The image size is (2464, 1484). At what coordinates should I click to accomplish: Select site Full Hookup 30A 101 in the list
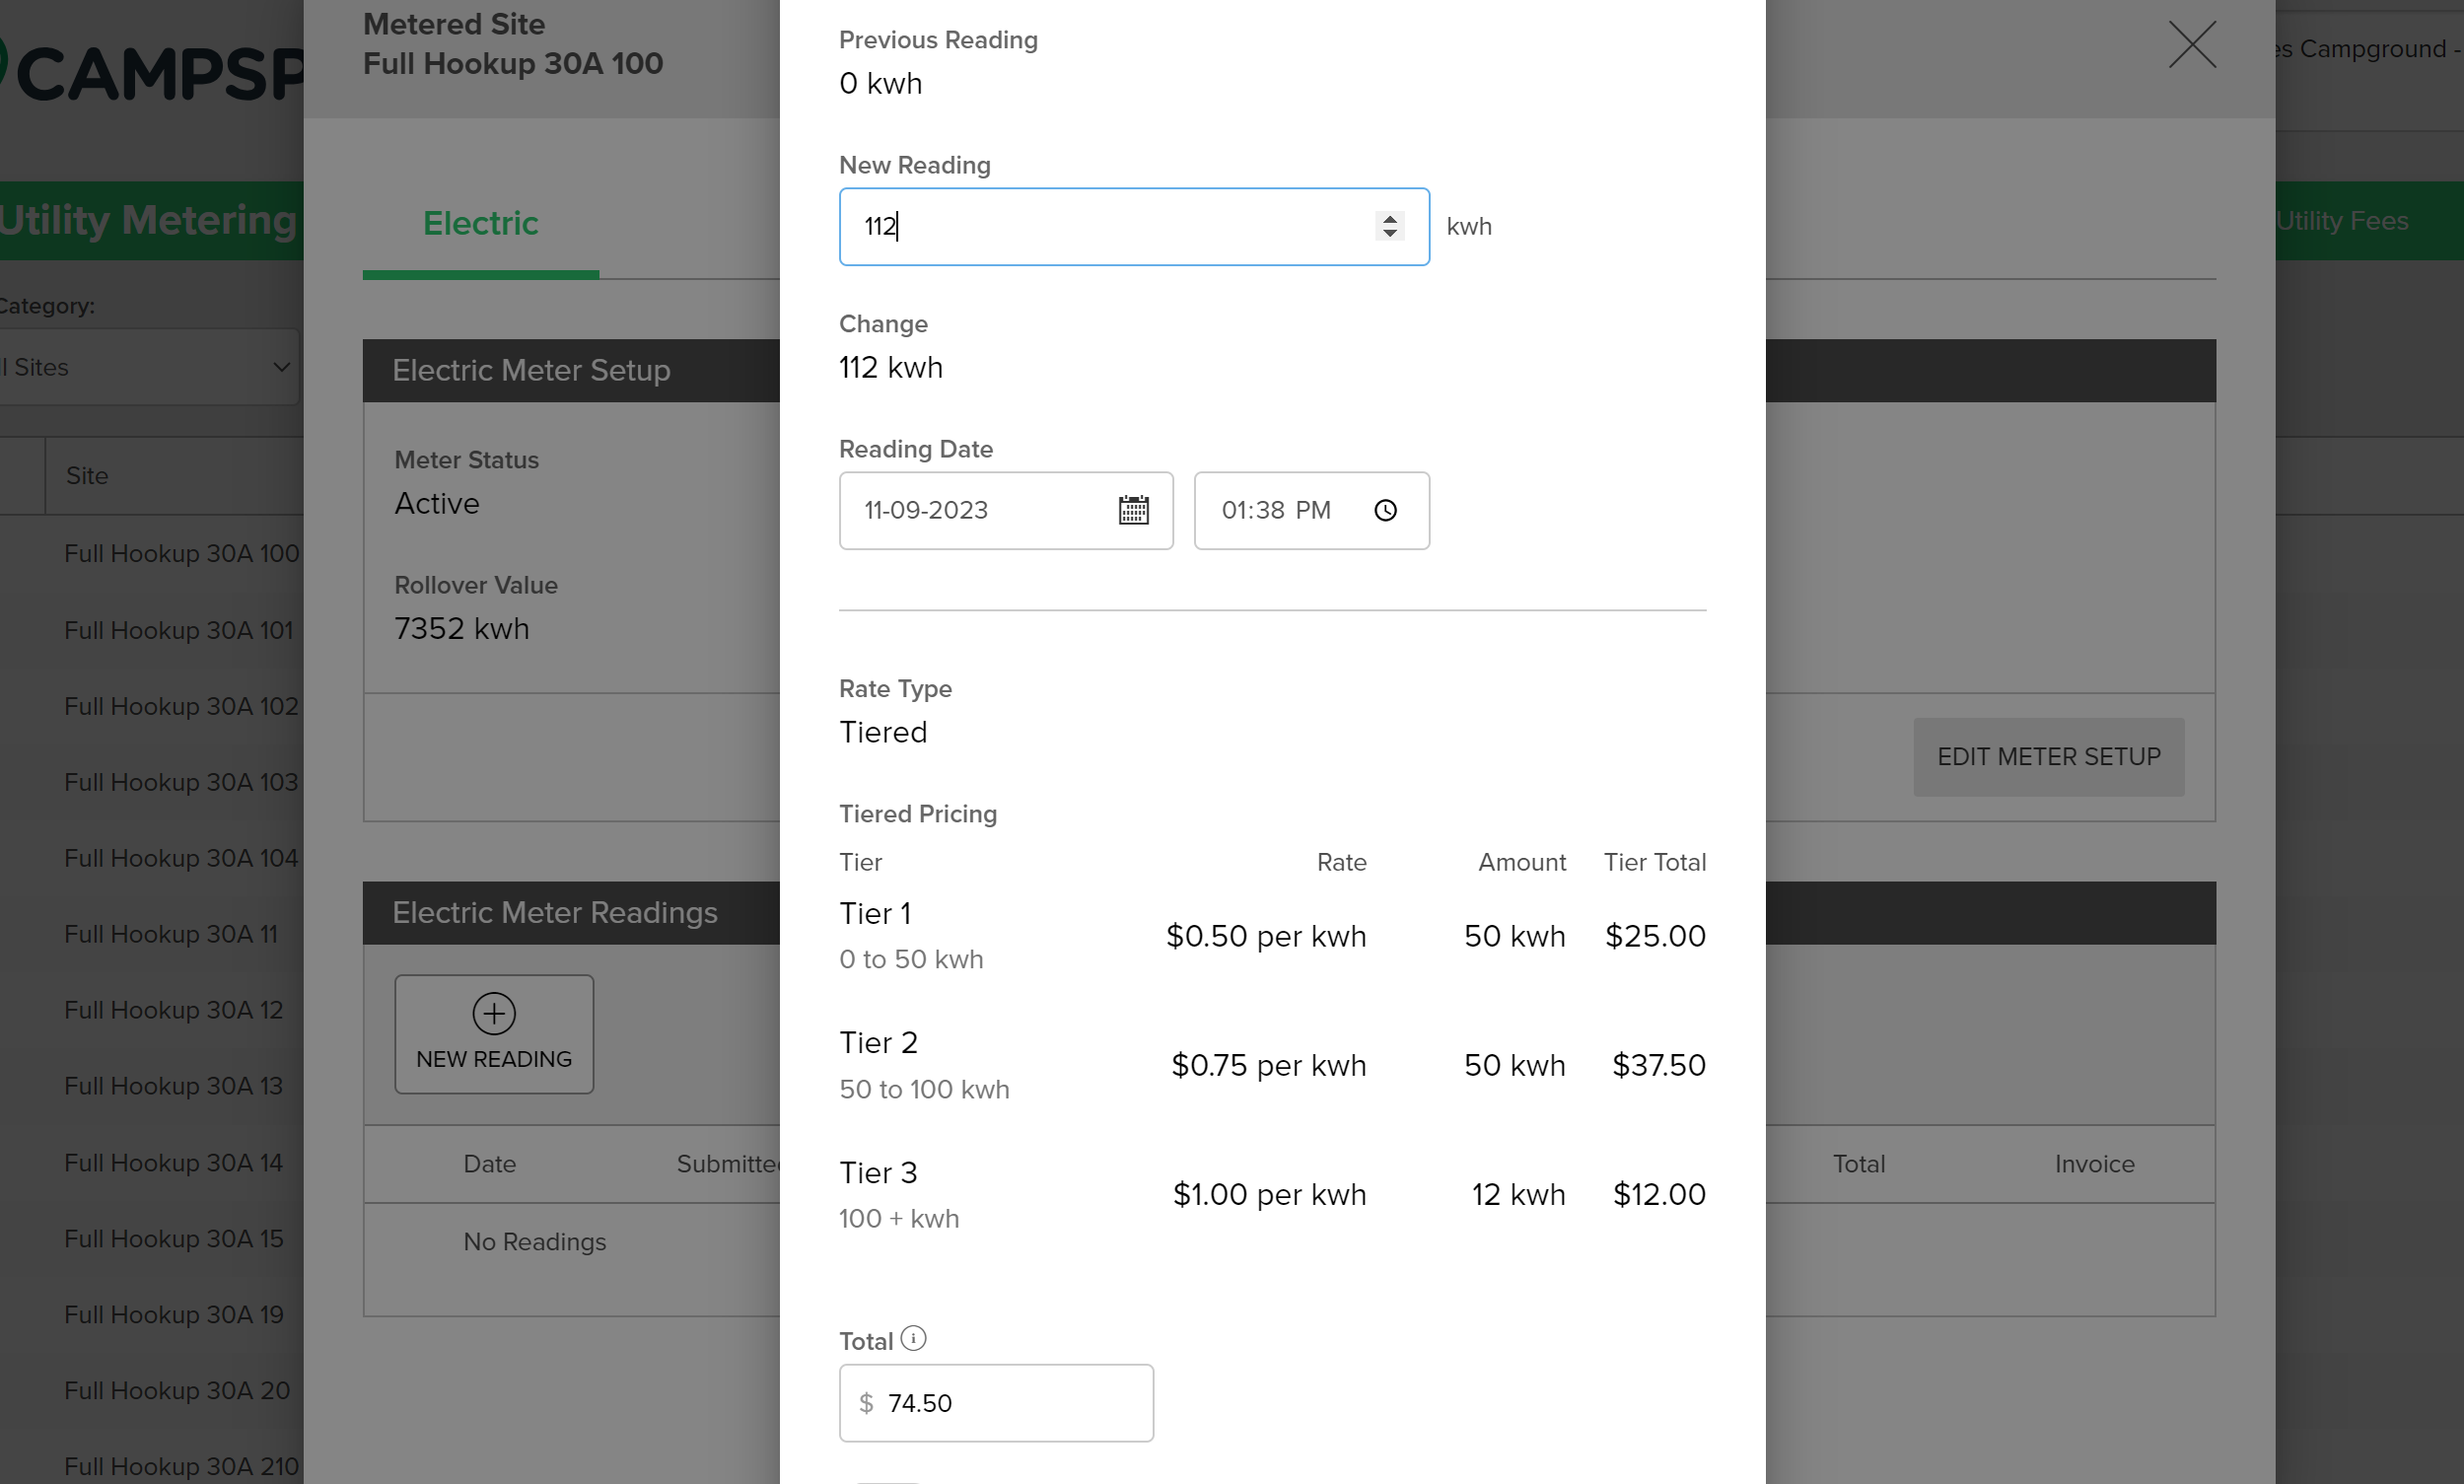coord(178,630)
